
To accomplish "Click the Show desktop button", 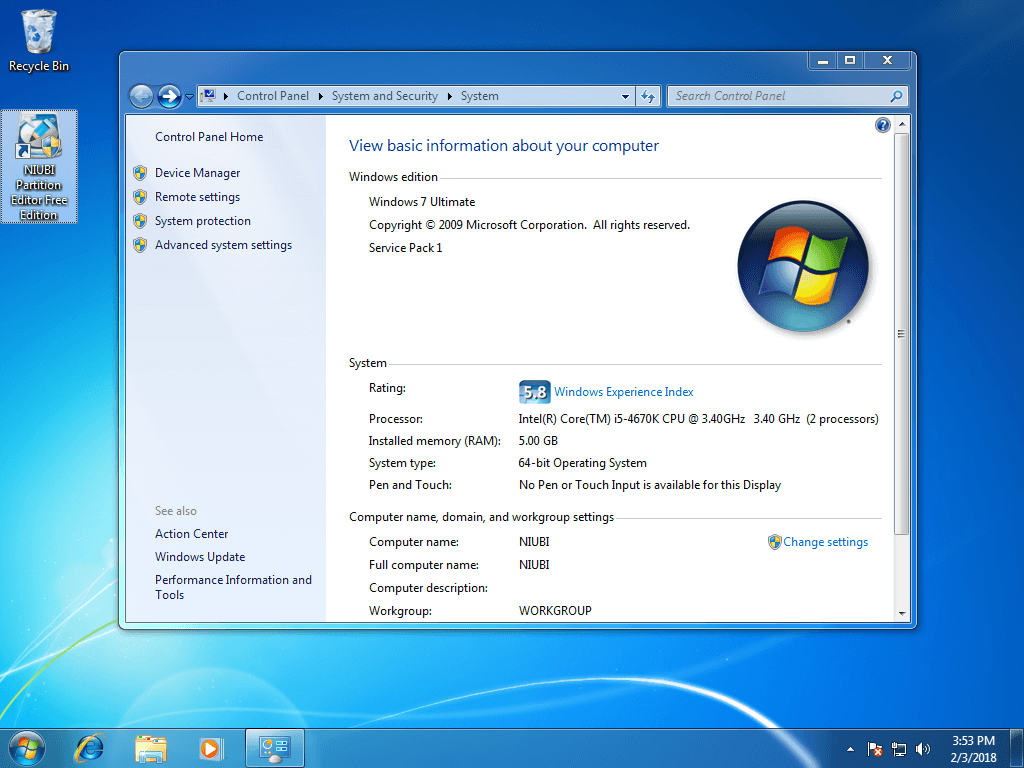I will pos(1017,749).
